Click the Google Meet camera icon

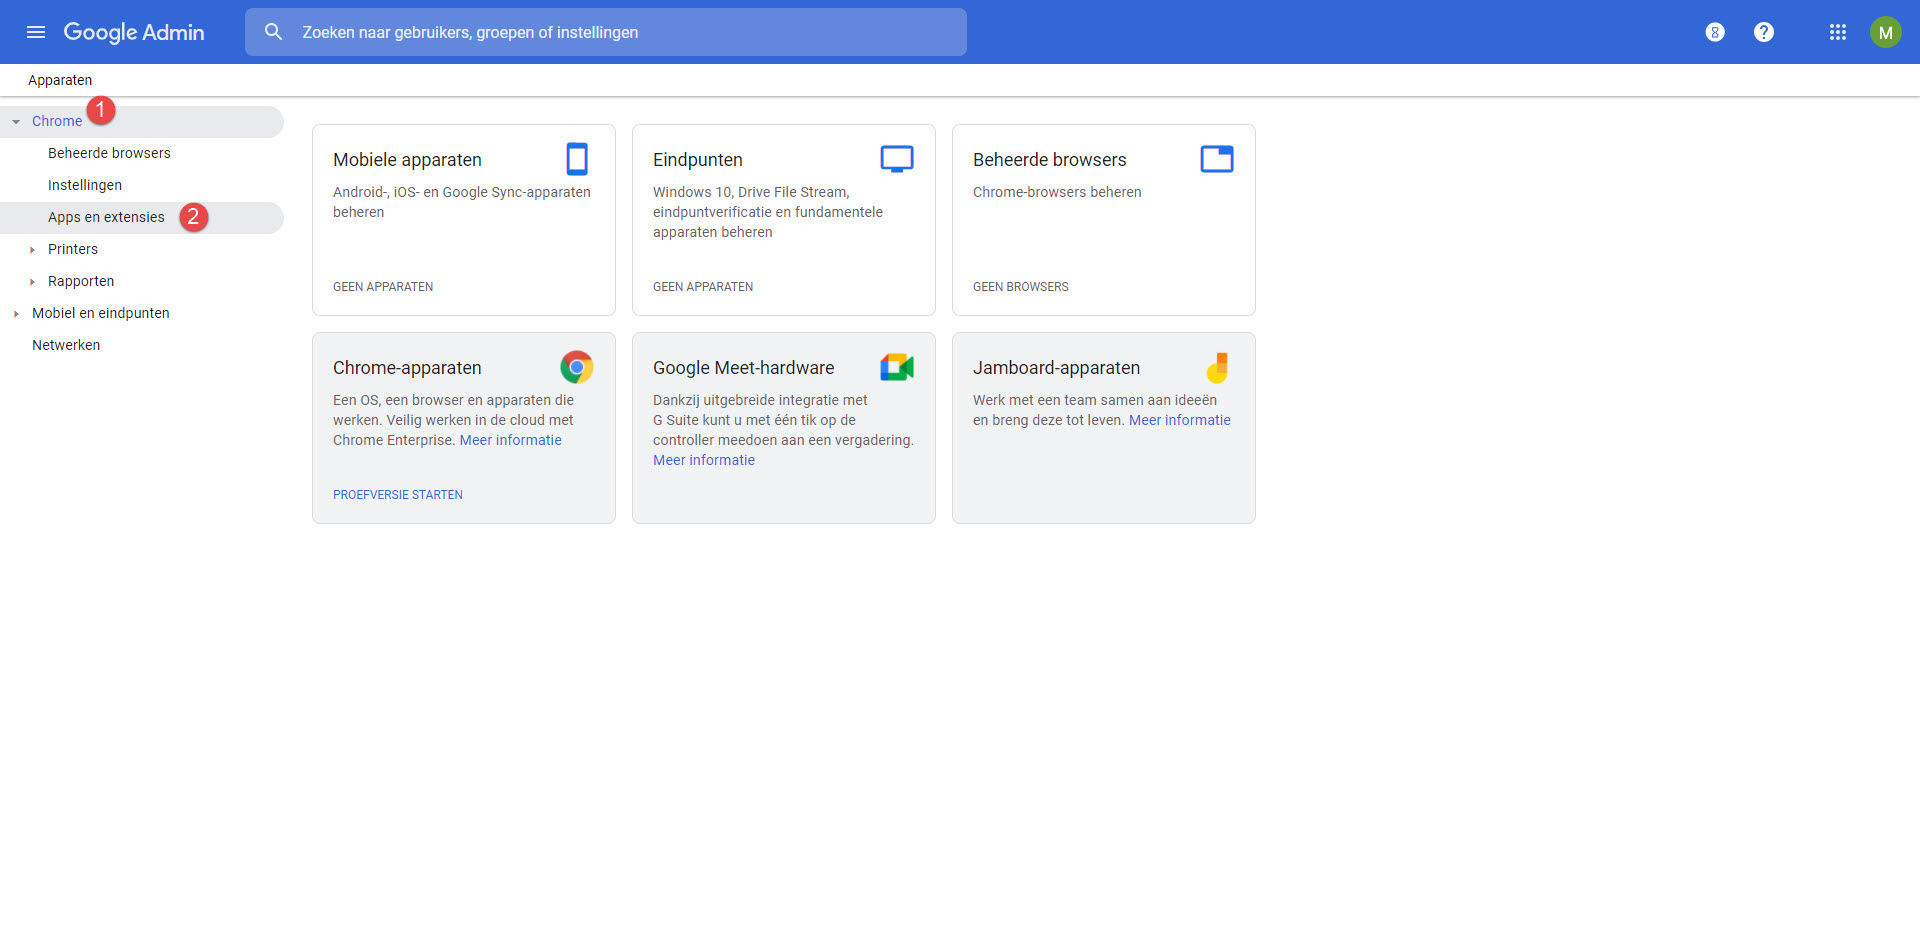pos(897,367)
